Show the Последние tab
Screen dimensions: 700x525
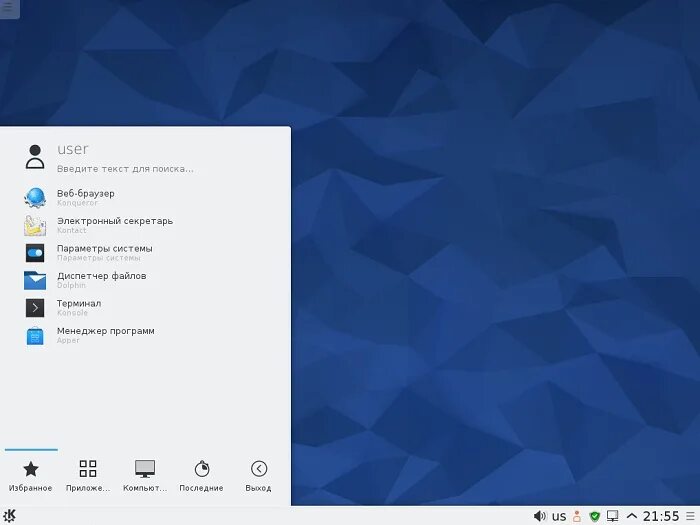(201, 476)
